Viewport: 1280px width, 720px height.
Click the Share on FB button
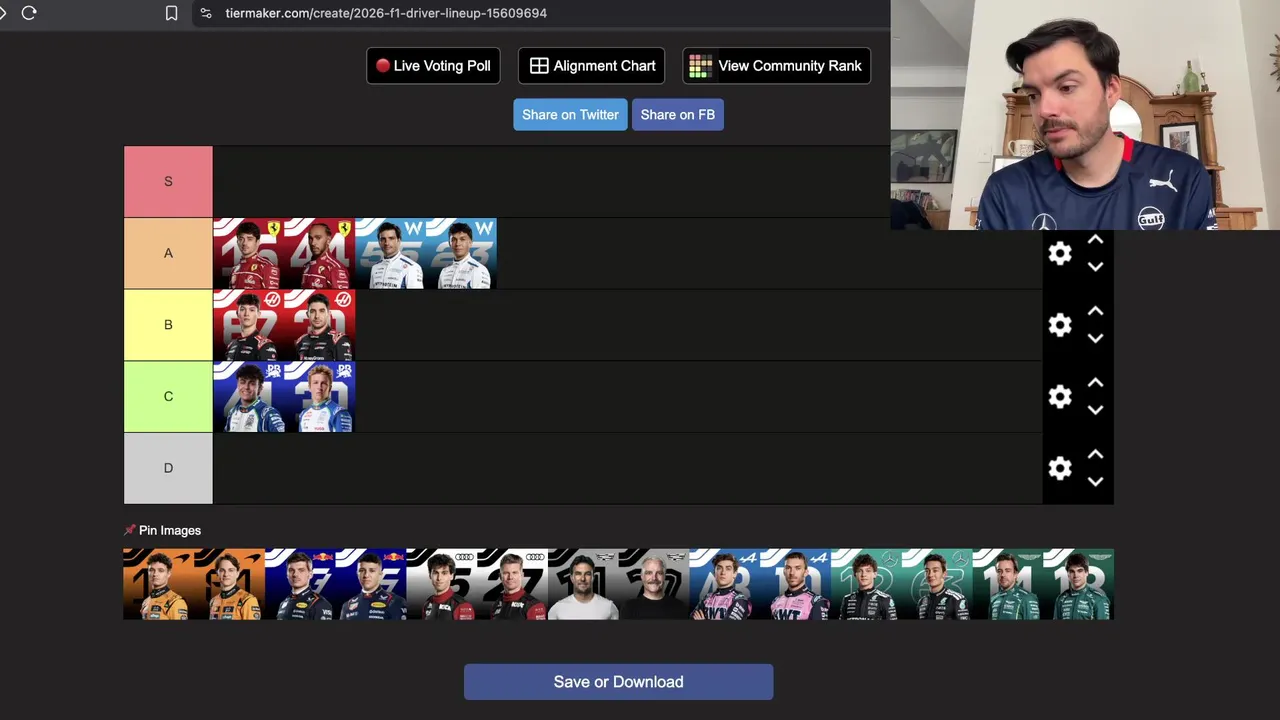click(677, 114)
